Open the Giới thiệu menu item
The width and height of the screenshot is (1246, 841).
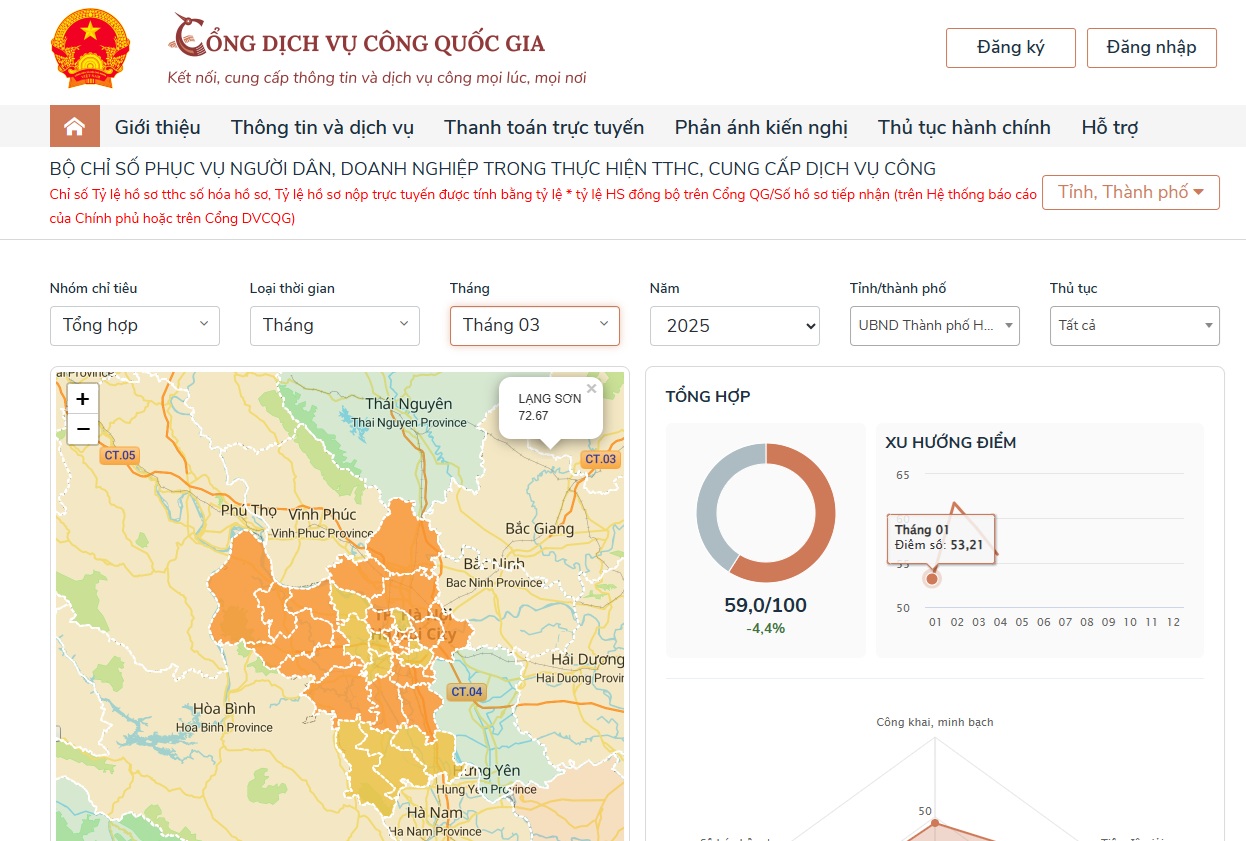pos(157,127)
